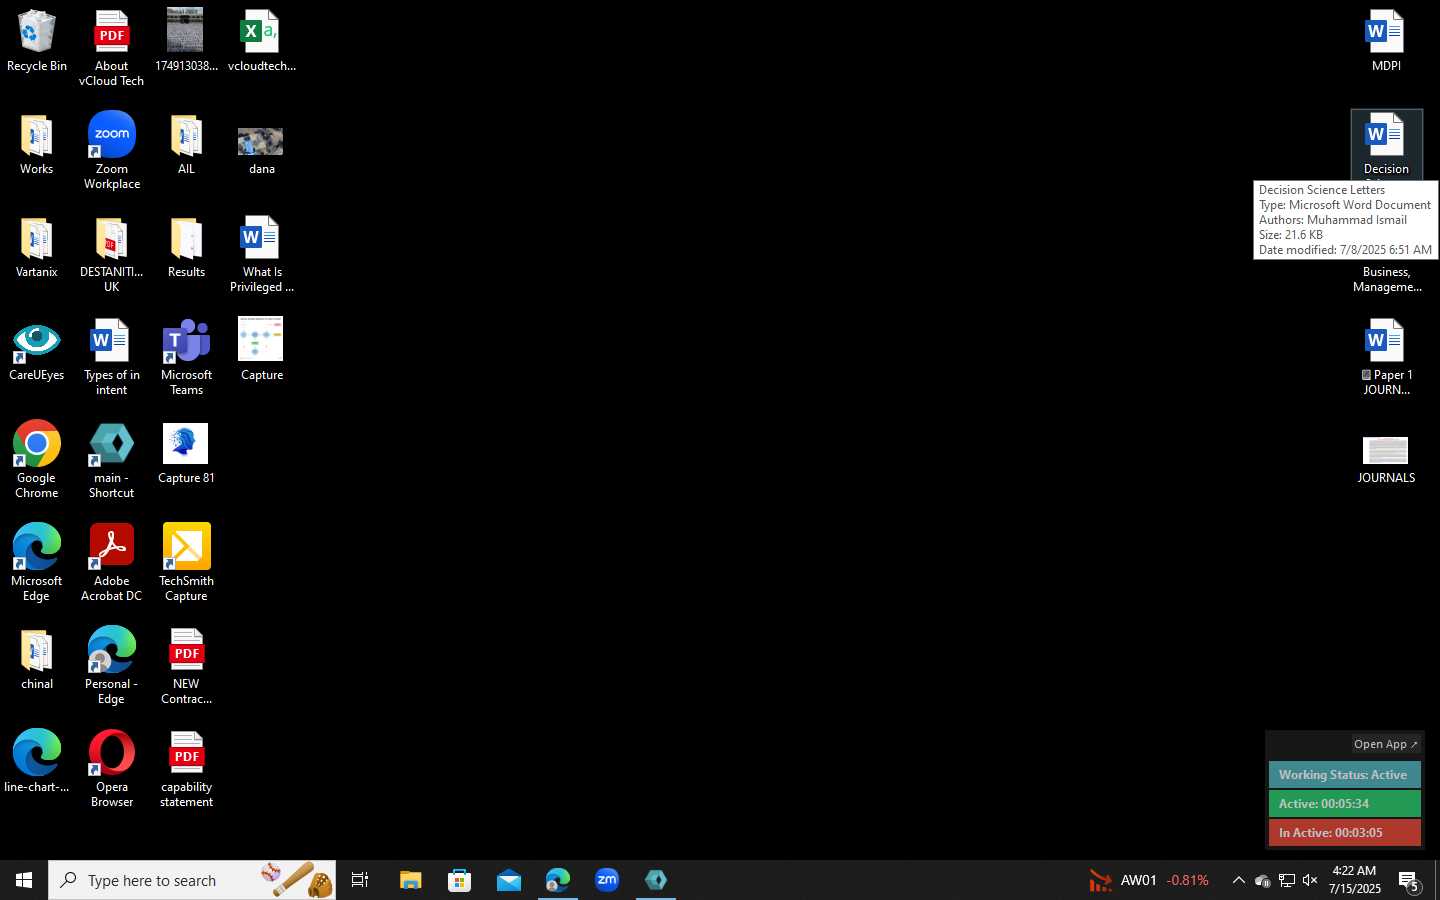Select the Capture 81 image
This screenshot has height=900, width=1440.
tap(186, 454)
